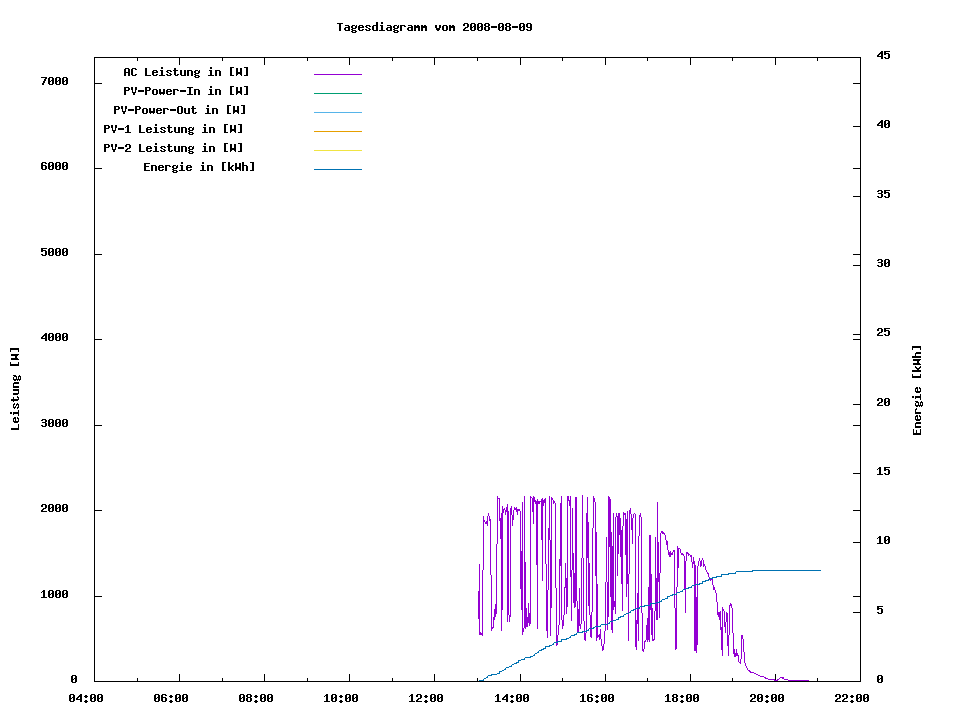The width and height of the screenshot is (960, 720).
Task: Select the blue PV-Power-Out legend line sample
Action: (x=337, y=112)
